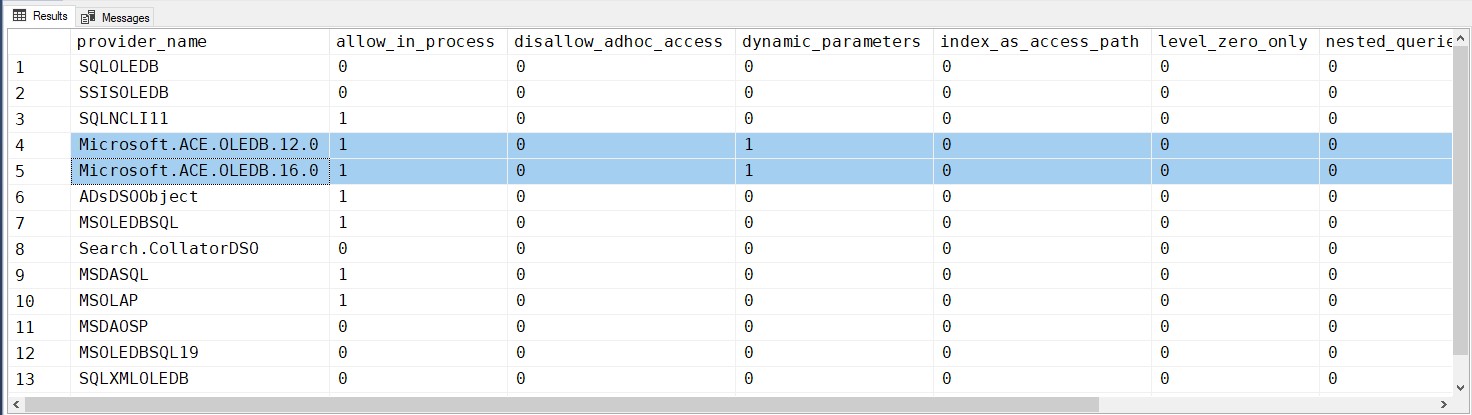1472x415 pixels.
Task: Click the vertical scrollbar thumb
Action: [1461, 200]
